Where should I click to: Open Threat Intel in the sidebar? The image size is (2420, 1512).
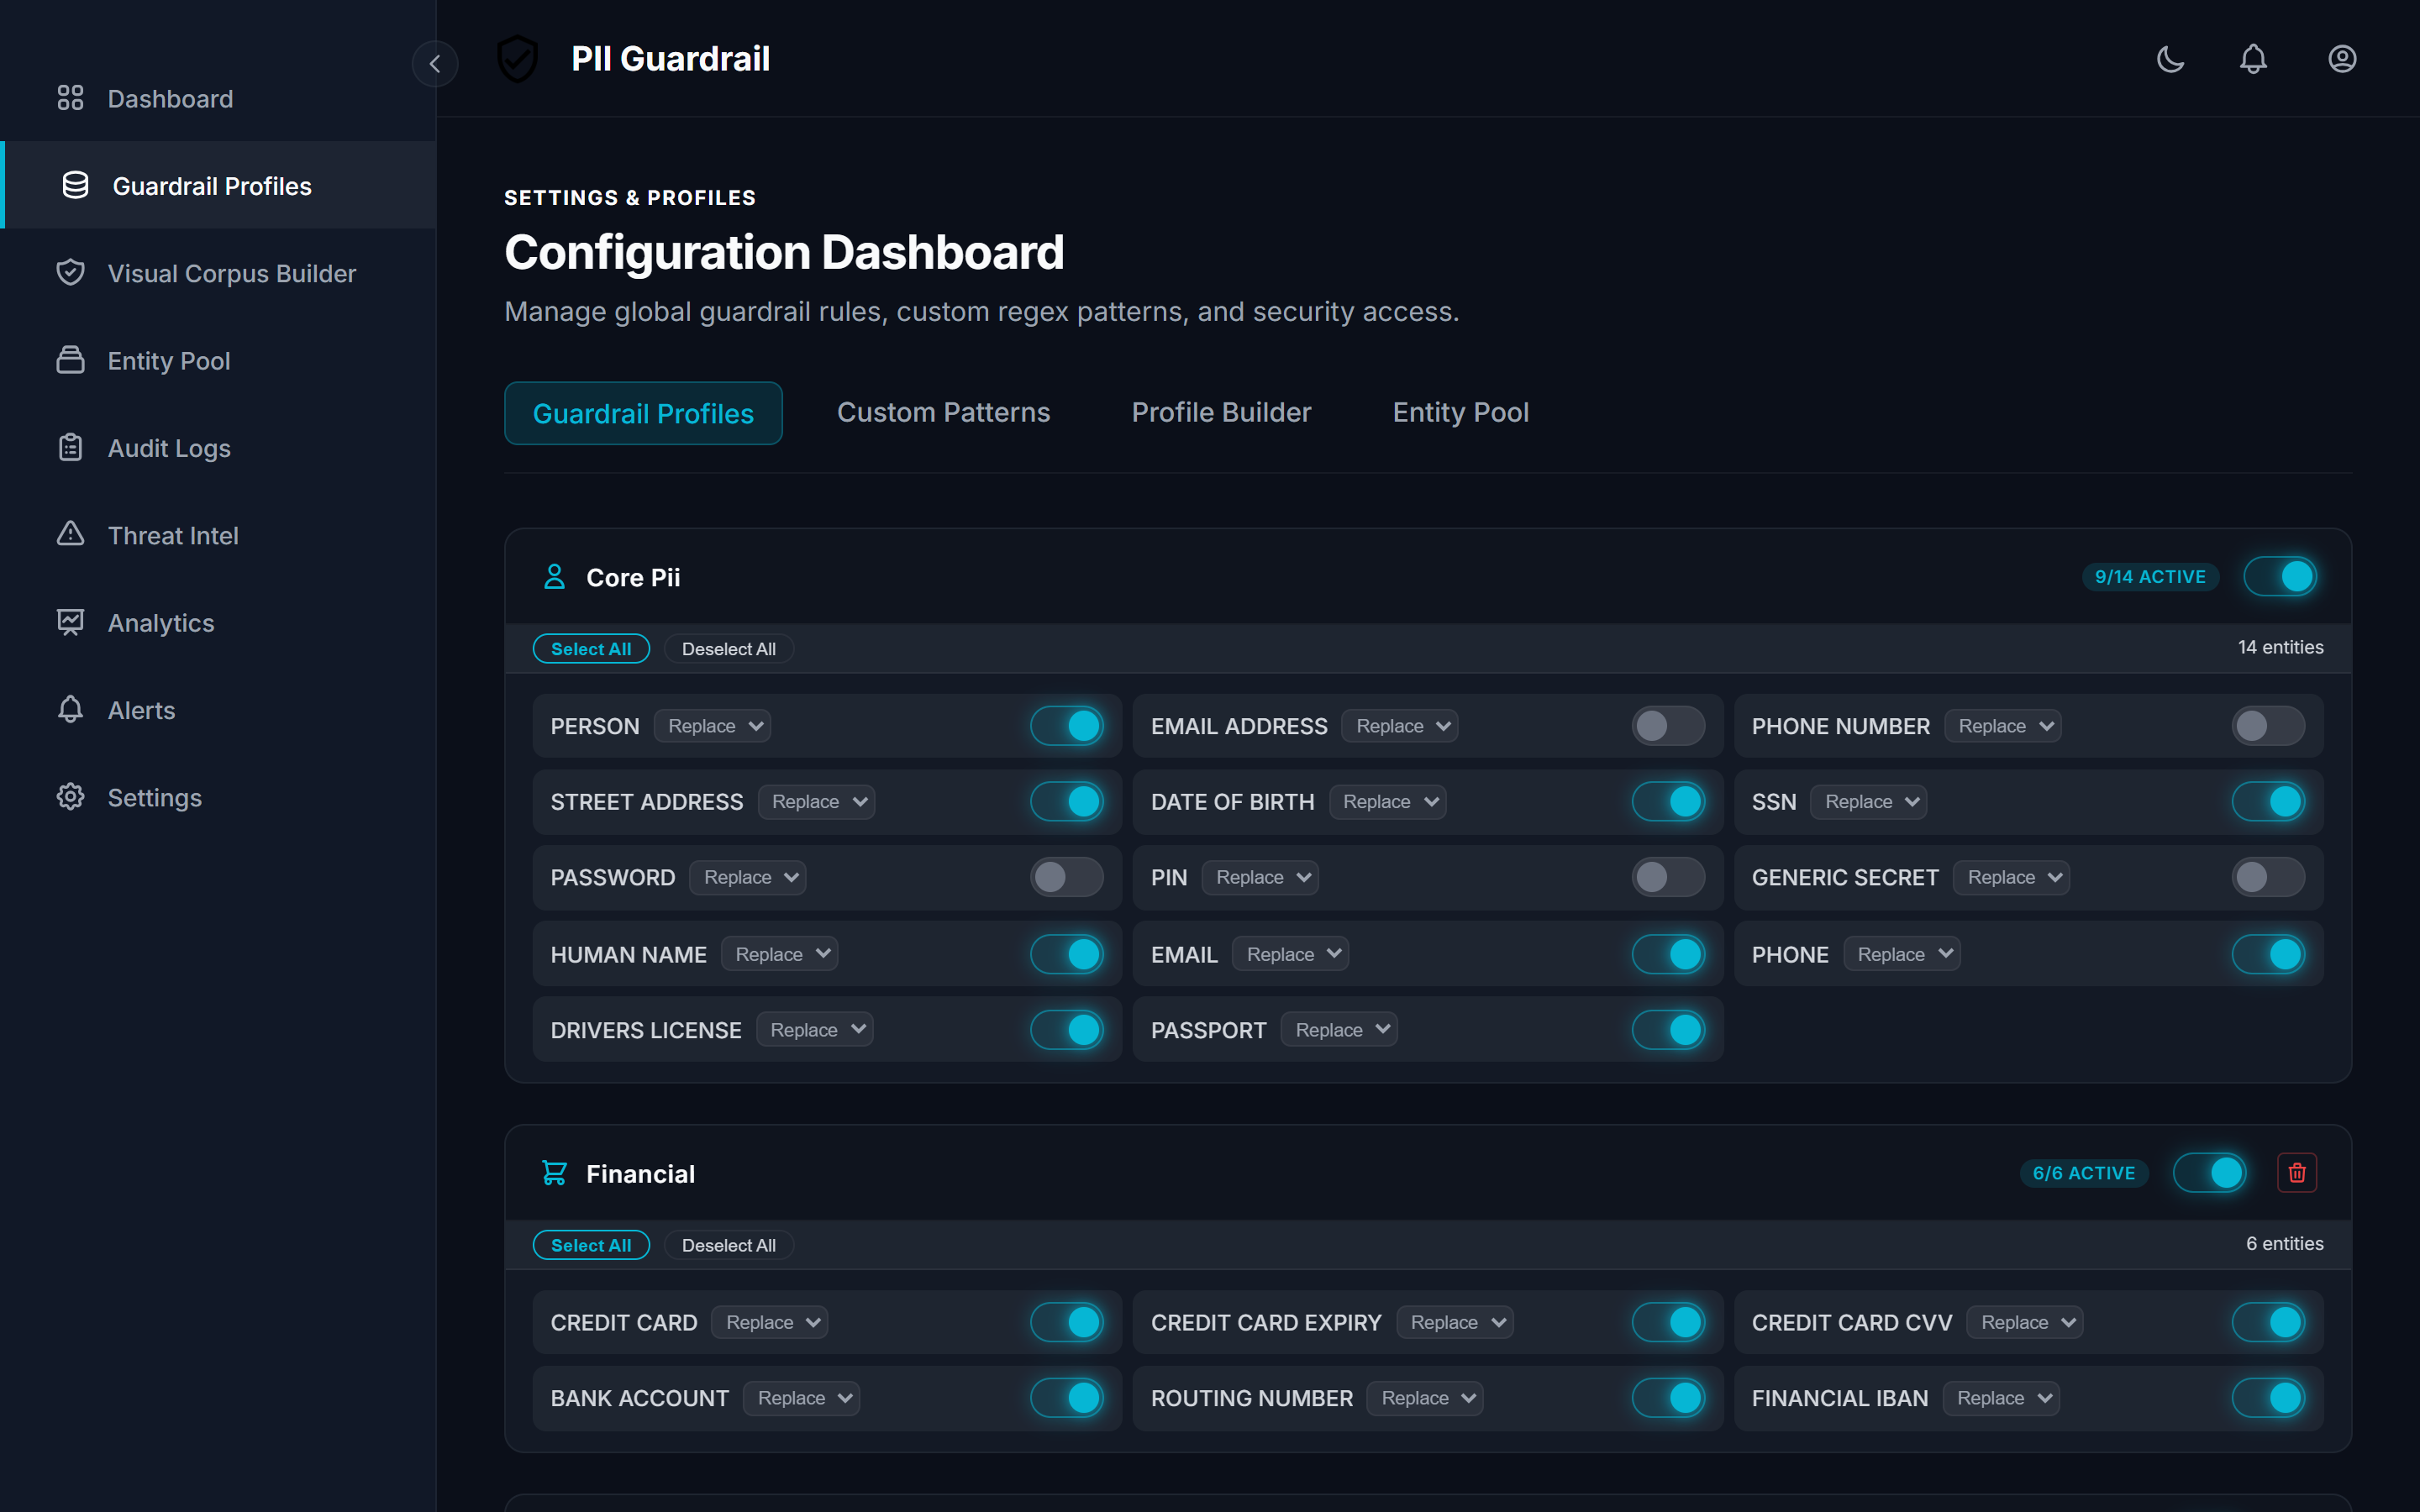(218, 534)
